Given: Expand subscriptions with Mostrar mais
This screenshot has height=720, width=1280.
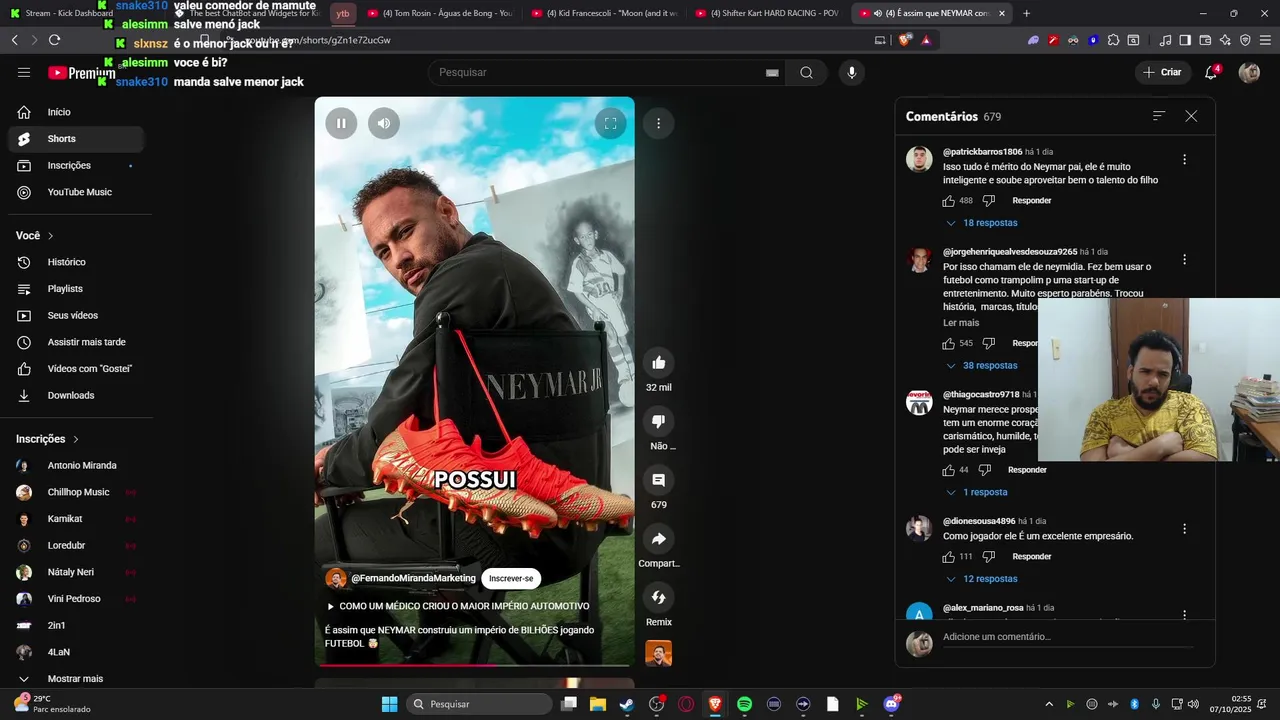Looking at the screenshot, I should 75,679.
